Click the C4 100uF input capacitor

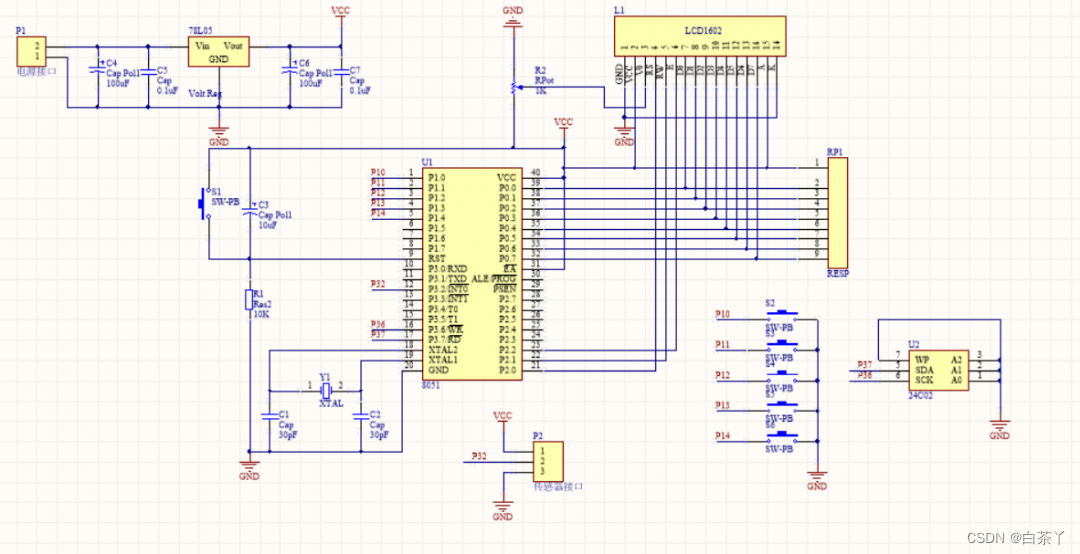pos(98,71)
